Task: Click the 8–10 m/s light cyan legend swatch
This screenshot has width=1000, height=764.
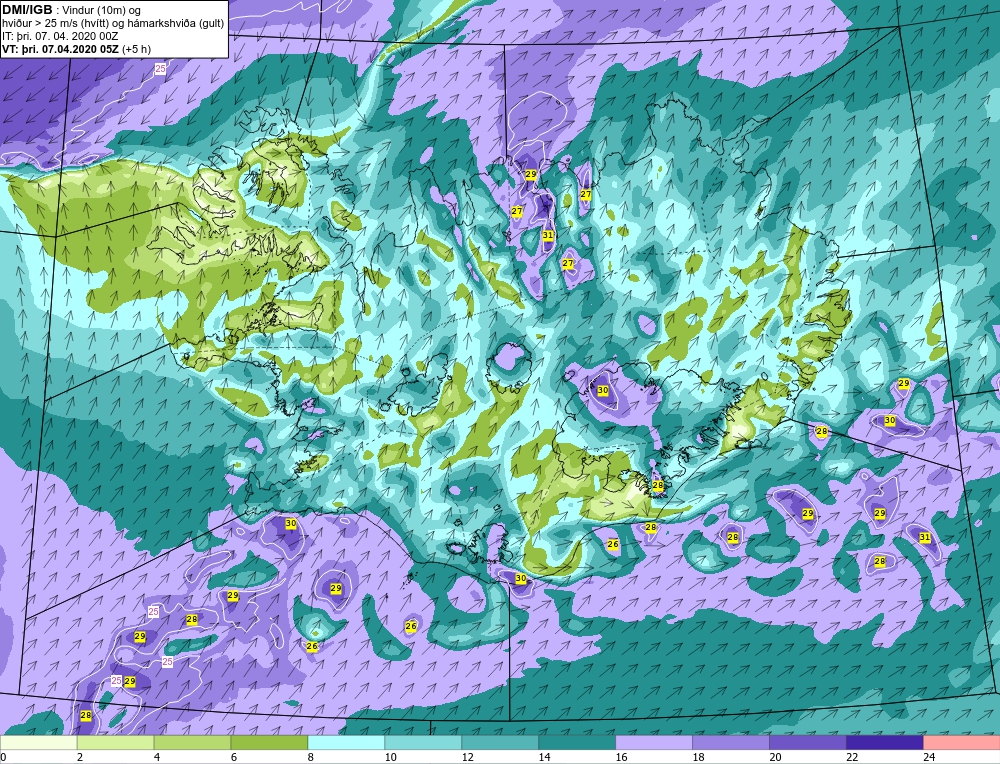Action: pyautogui.click(x=346, y=743)
